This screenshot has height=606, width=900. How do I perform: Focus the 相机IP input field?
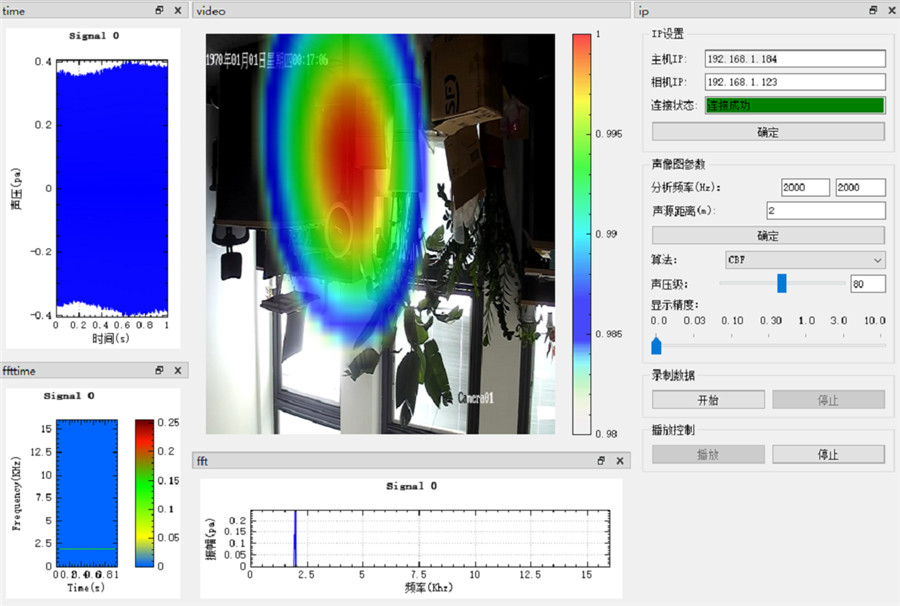795,82
